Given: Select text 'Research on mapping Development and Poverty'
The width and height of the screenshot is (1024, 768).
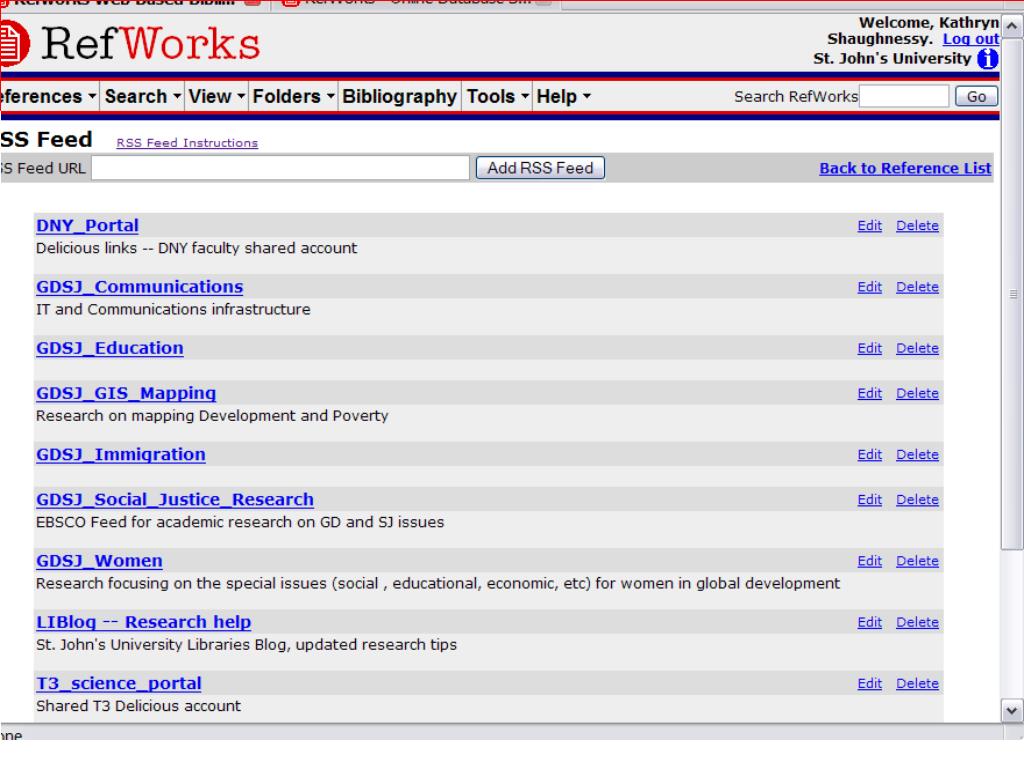Looking at the screenshot, I should click(212, 417).
